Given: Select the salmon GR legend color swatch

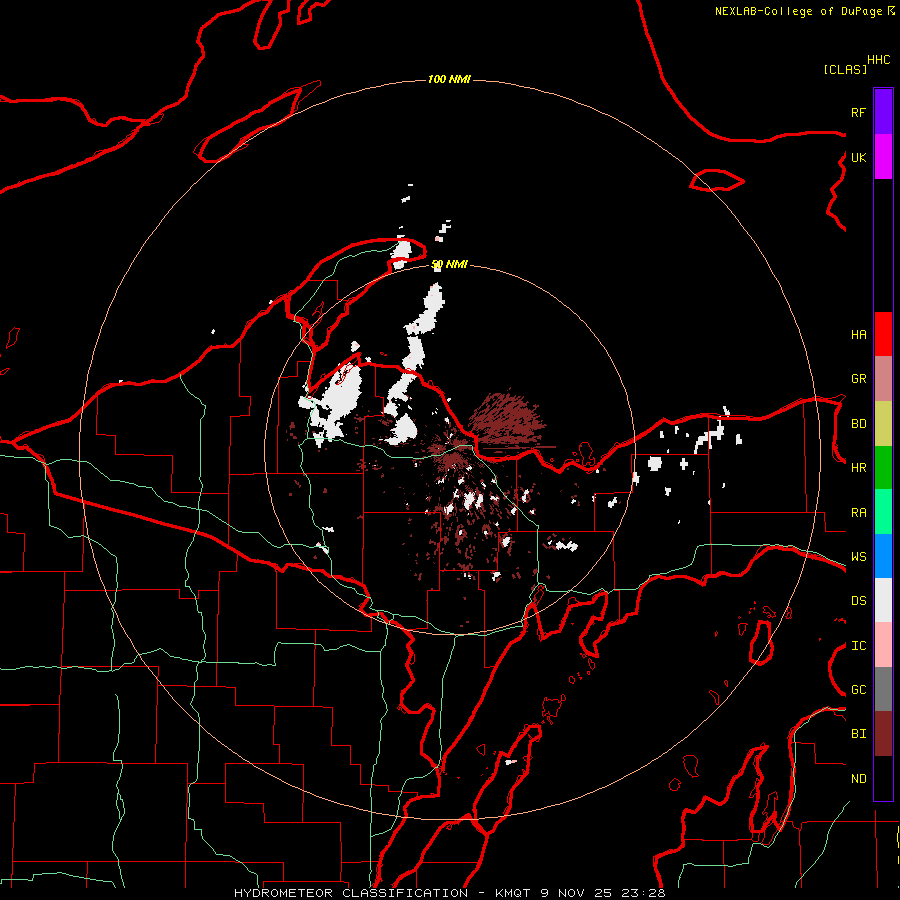Looking at the screenshot, I should pyautogui.click(x=883, y=379).
